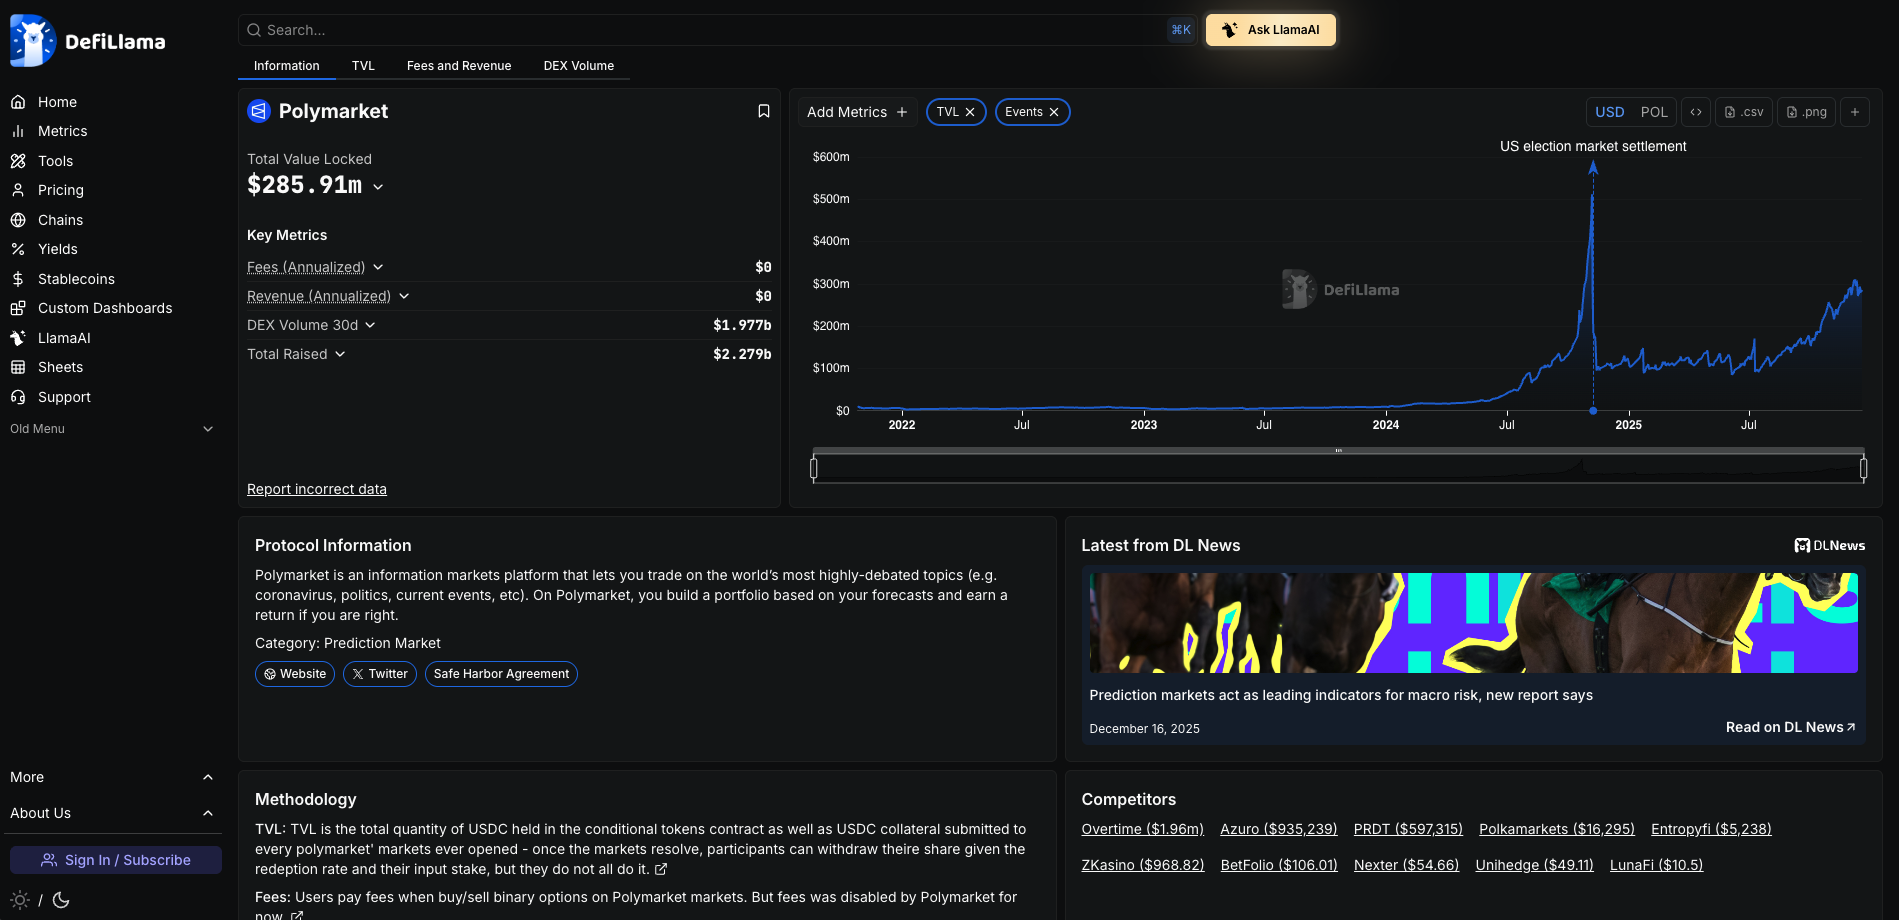The height and width of the screenshot is (920, 1899).
Task: Select the Stablecoins sidebar icon
Action: point(17,278)
